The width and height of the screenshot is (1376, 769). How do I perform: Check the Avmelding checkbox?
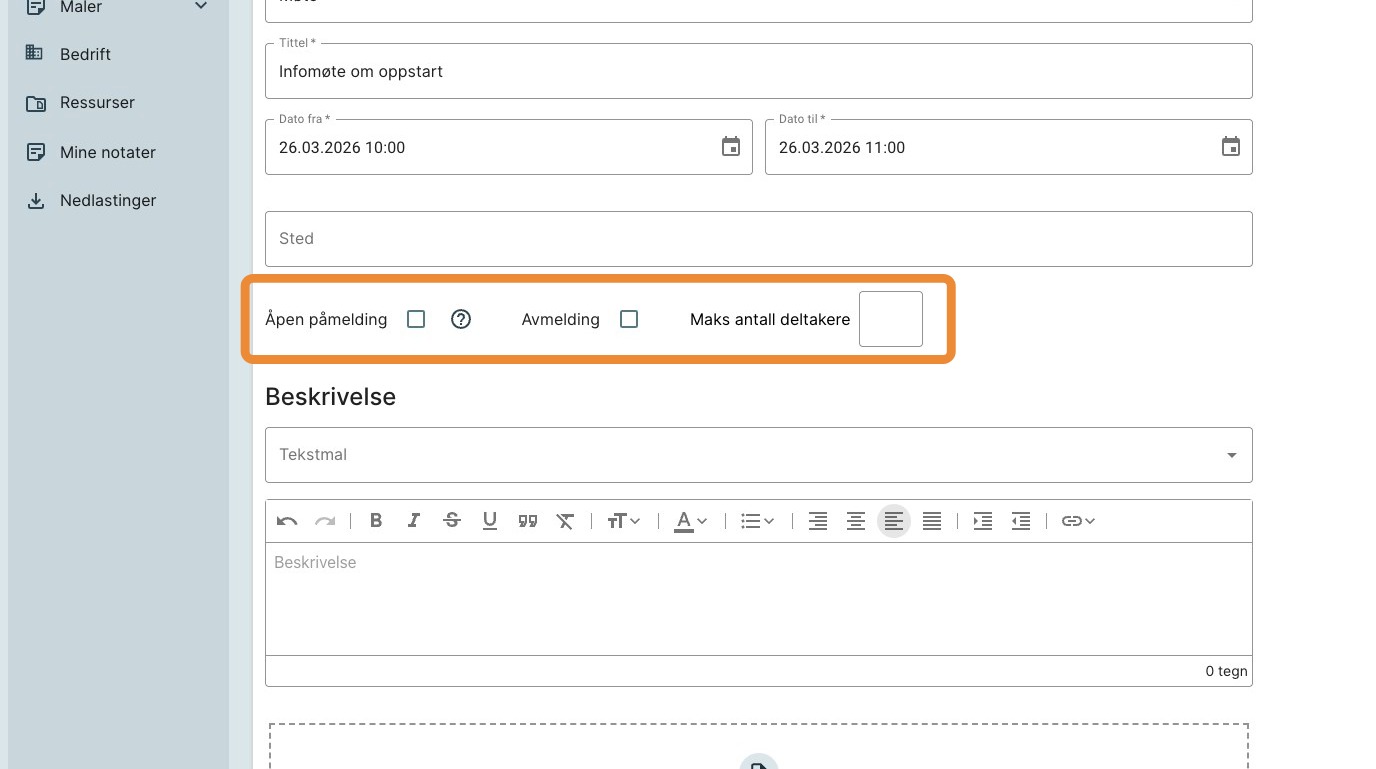coord(629,320)
